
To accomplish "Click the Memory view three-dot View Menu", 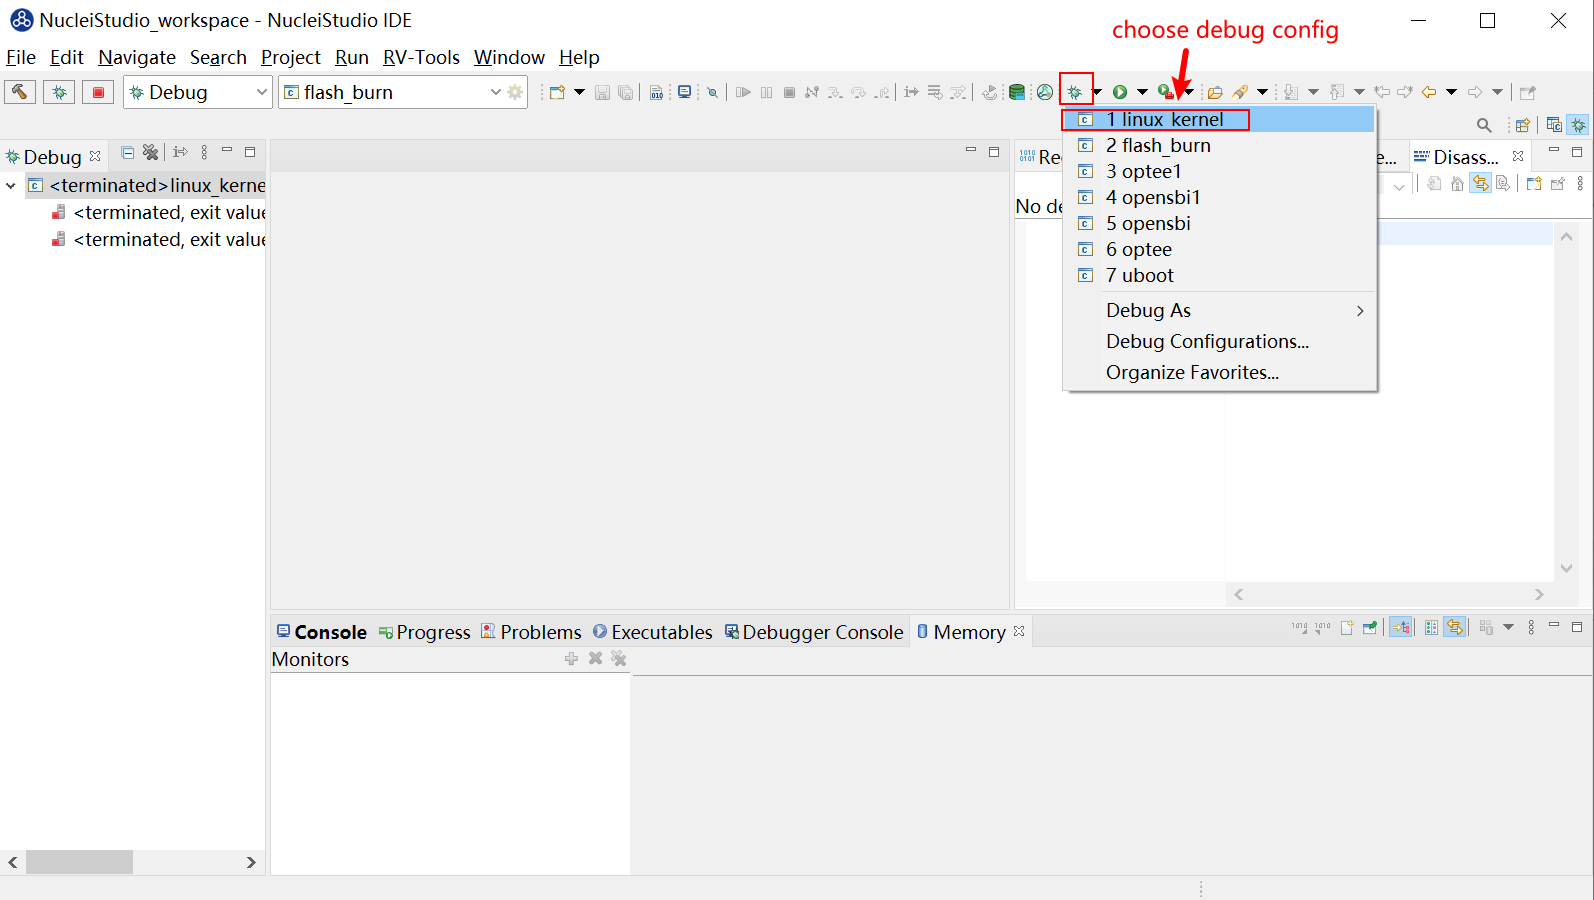I will [1531, 627].
